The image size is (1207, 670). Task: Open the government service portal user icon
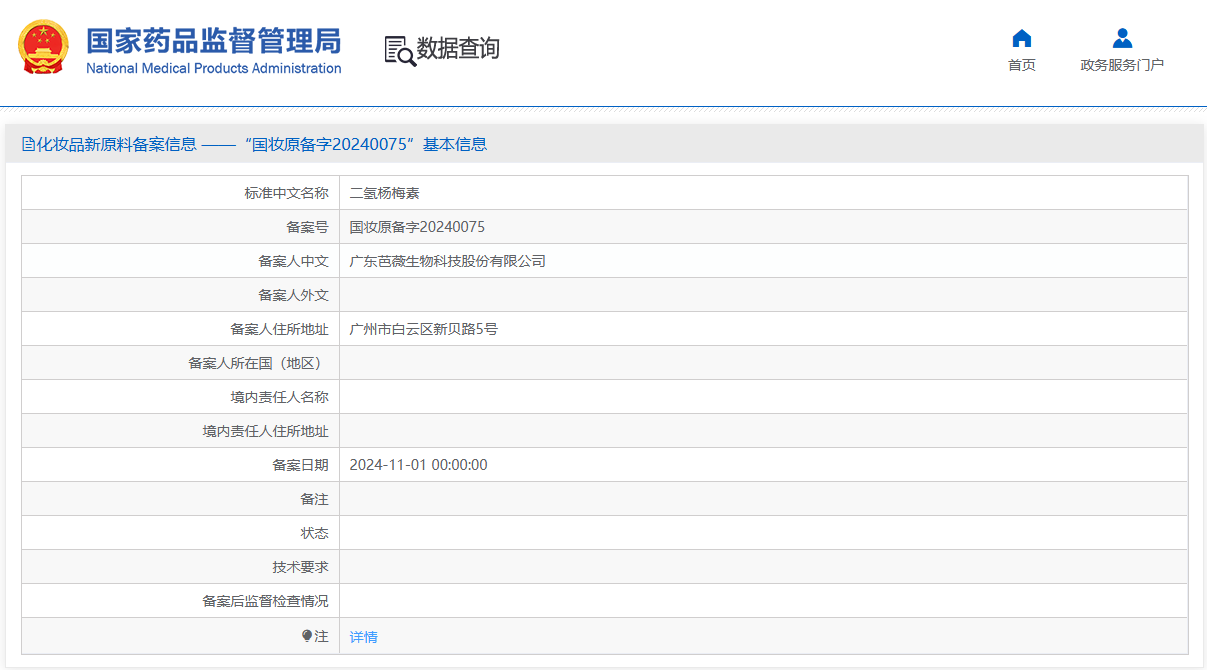tap(1122, 39)
